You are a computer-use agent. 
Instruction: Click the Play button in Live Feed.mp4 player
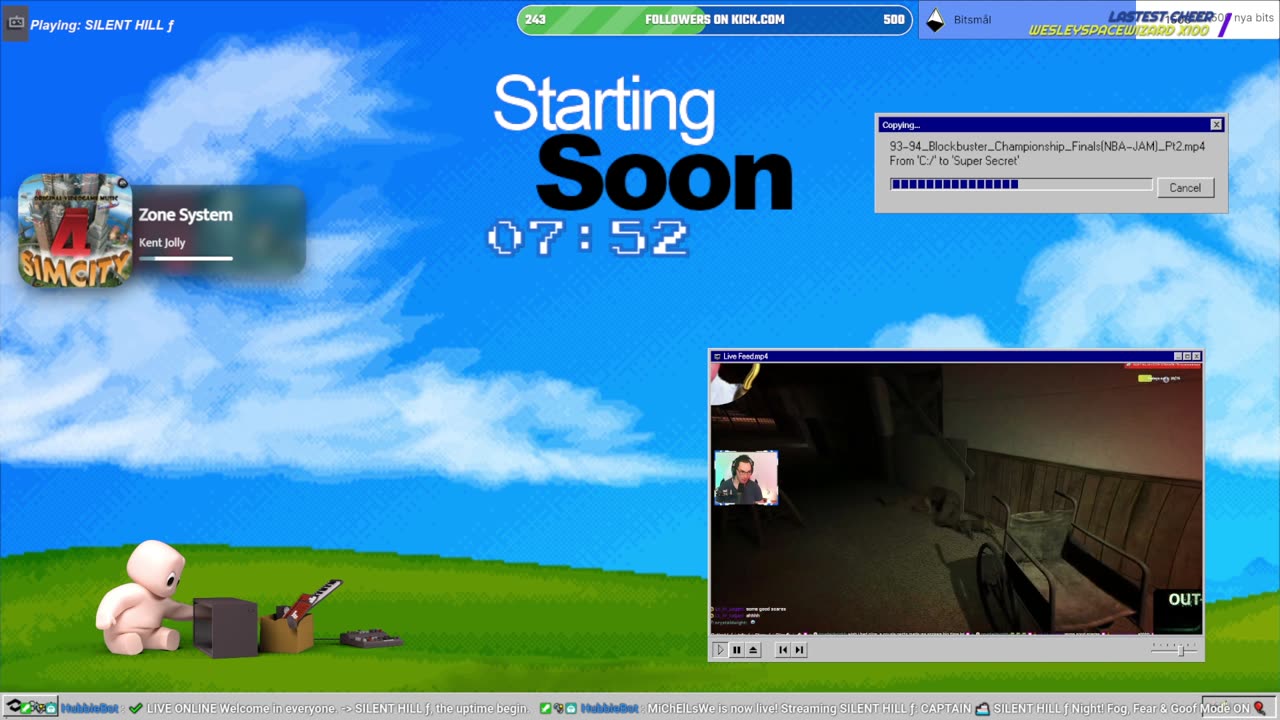[x=719, y=650]
